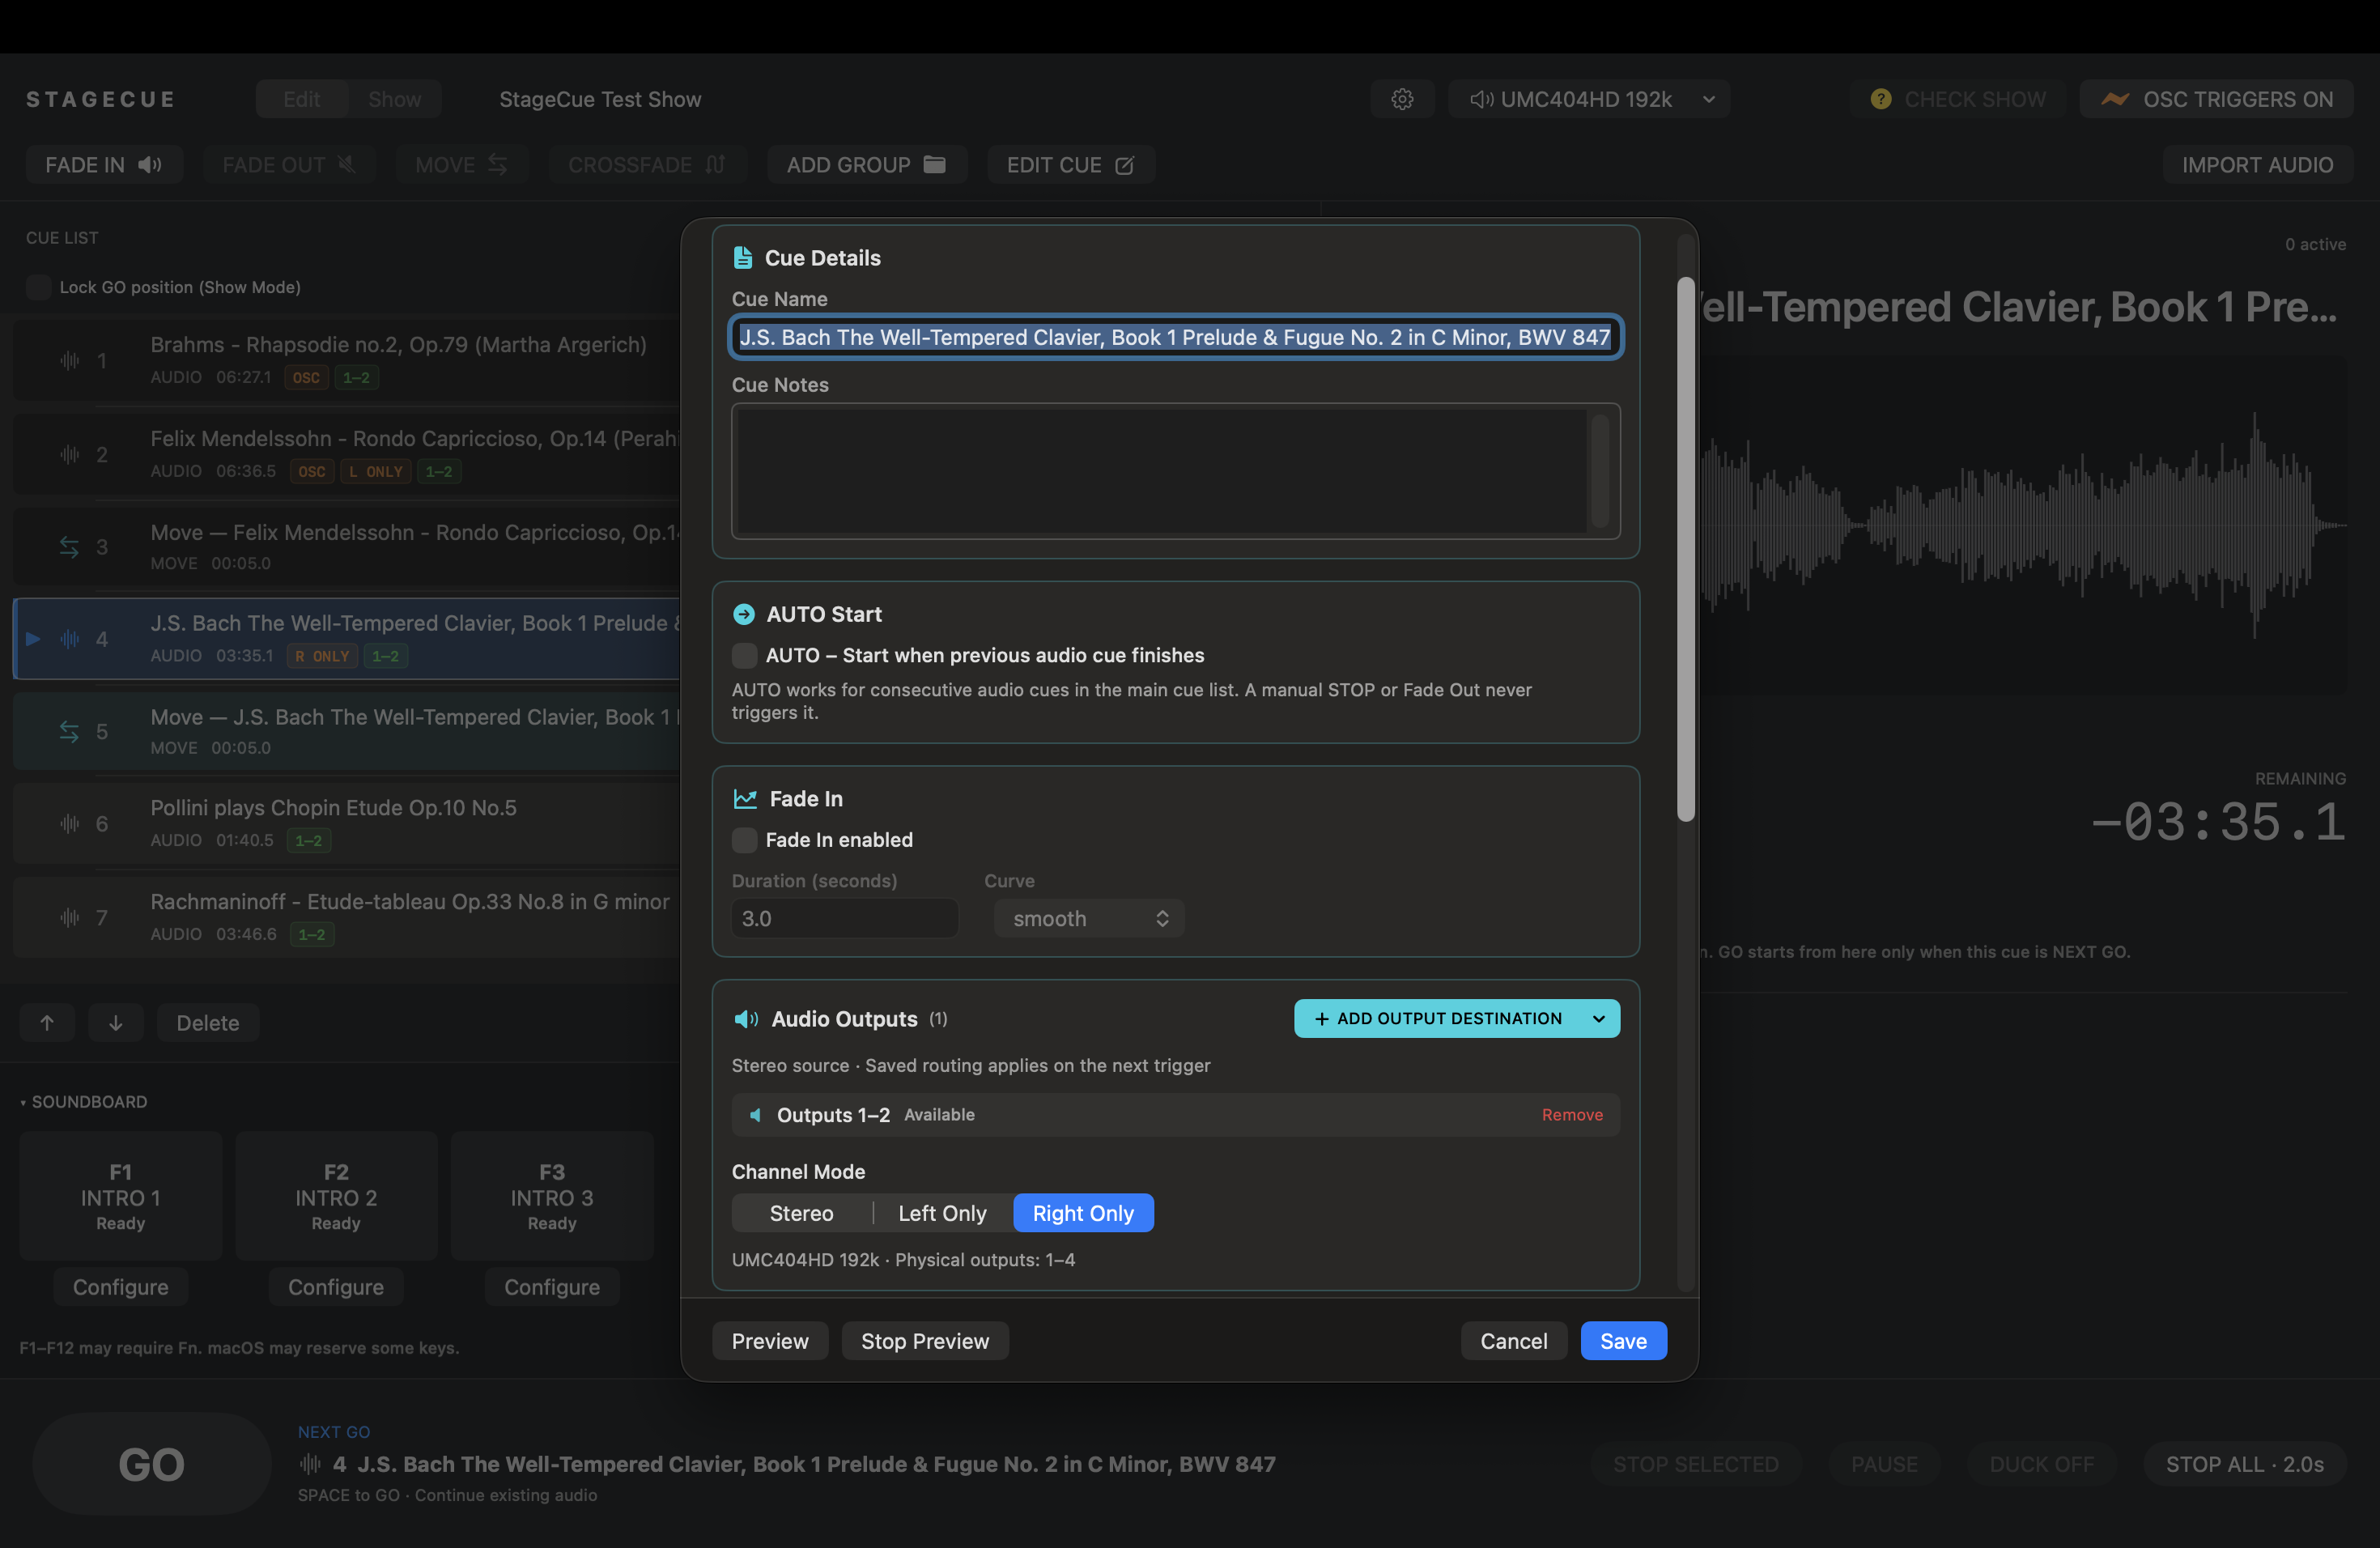Image resolution: width=2380 pixels, height=1548 pixels.
Task: Click the play marker on cue 4
Action: tap(33, 639)
